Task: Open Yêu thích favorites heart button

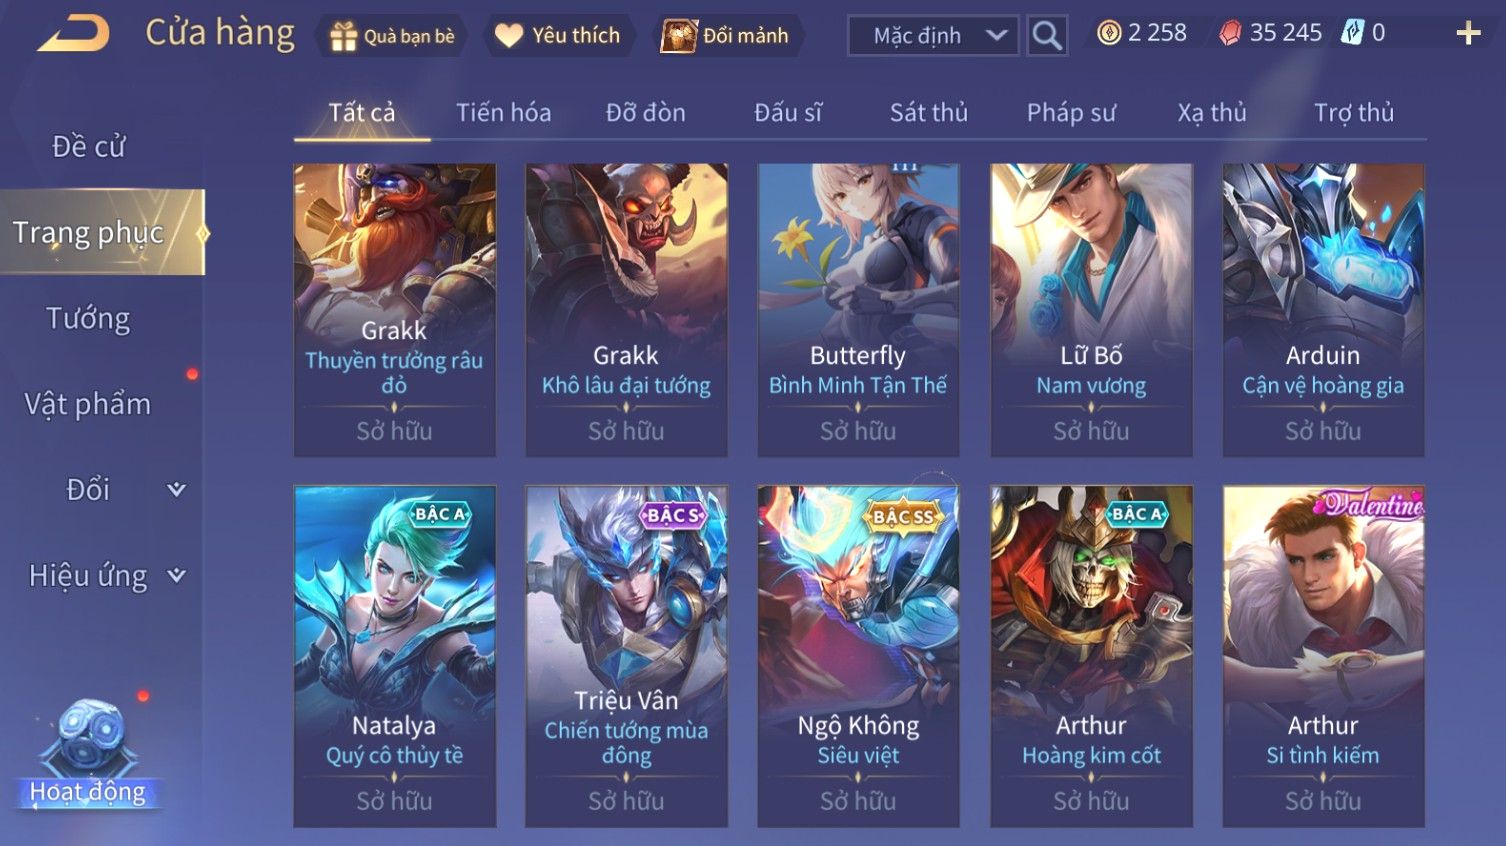Action: click(558, 36)
